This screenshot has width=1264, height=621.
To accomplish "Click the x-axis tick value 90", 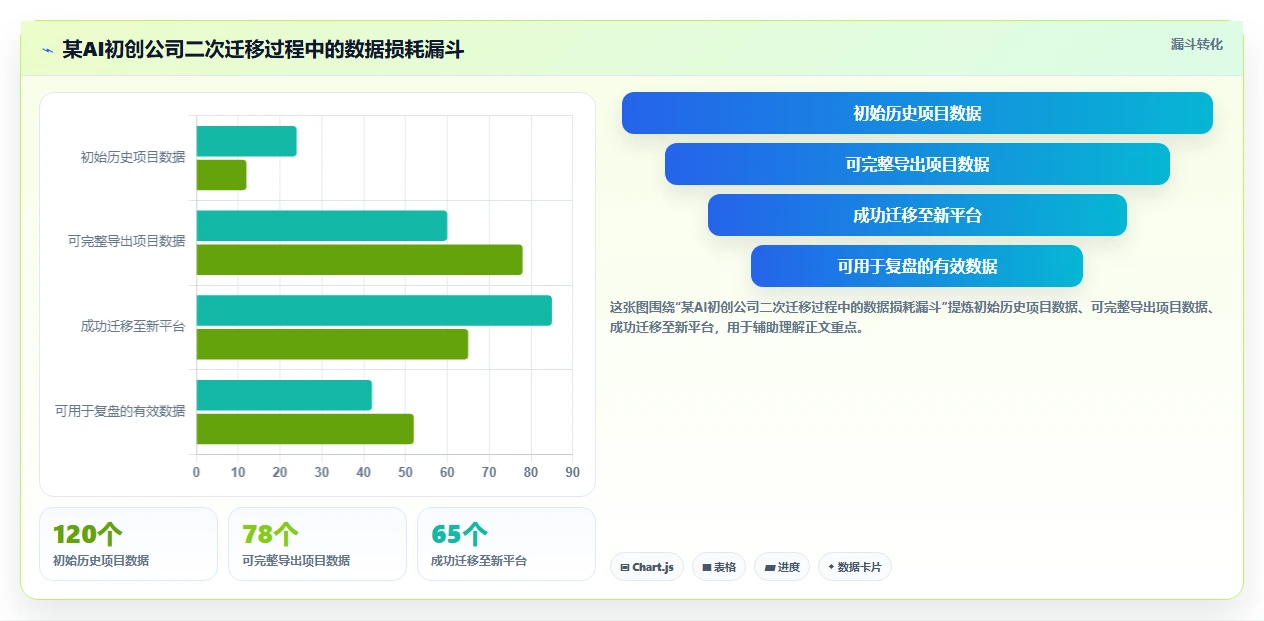I will tap(572, 472).
